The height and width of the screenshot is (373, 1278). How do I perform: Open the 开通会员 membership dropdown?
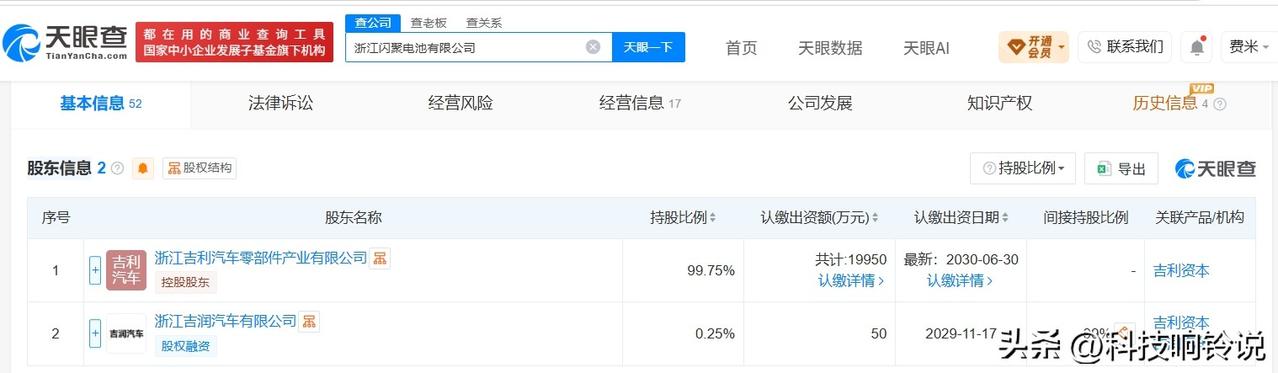[1034, 47]
